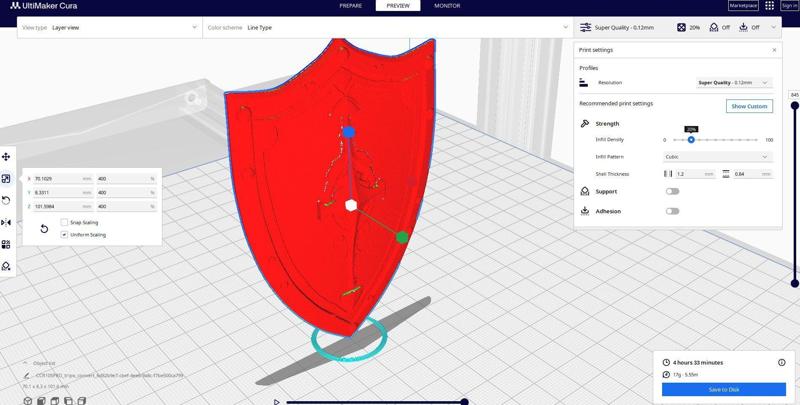Click the X dimension mm field
The width and height of the screenshot is (800, 405).
[x=64, y=179]
